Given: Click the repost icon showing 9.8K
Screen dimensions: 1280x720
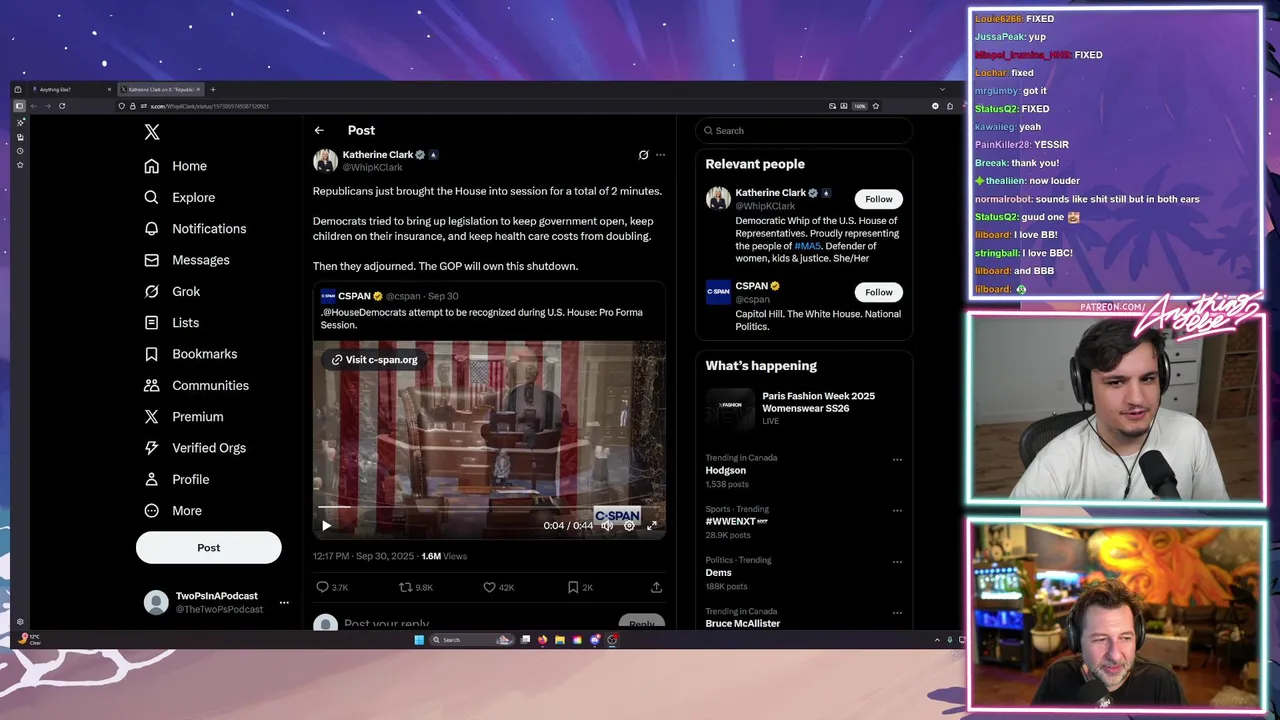Looking at the screenshot, I should point(405,587).
